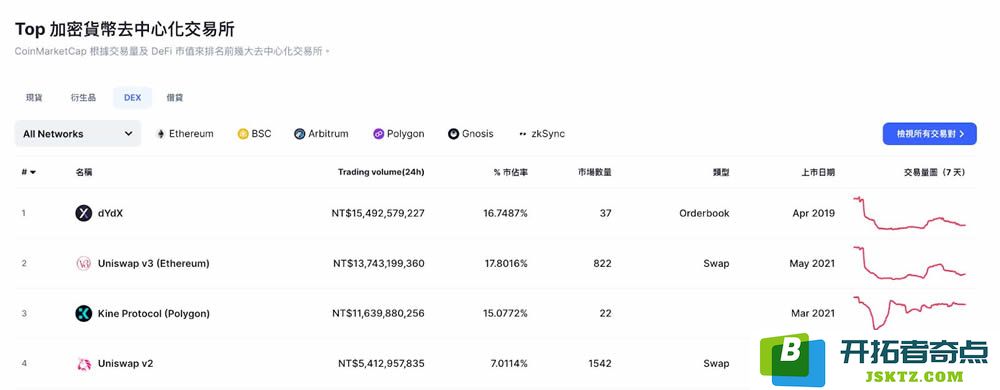The width and height of the screenshot is (1000, 390).
Task: Click the Ethereum network icon
Action: 161,134
